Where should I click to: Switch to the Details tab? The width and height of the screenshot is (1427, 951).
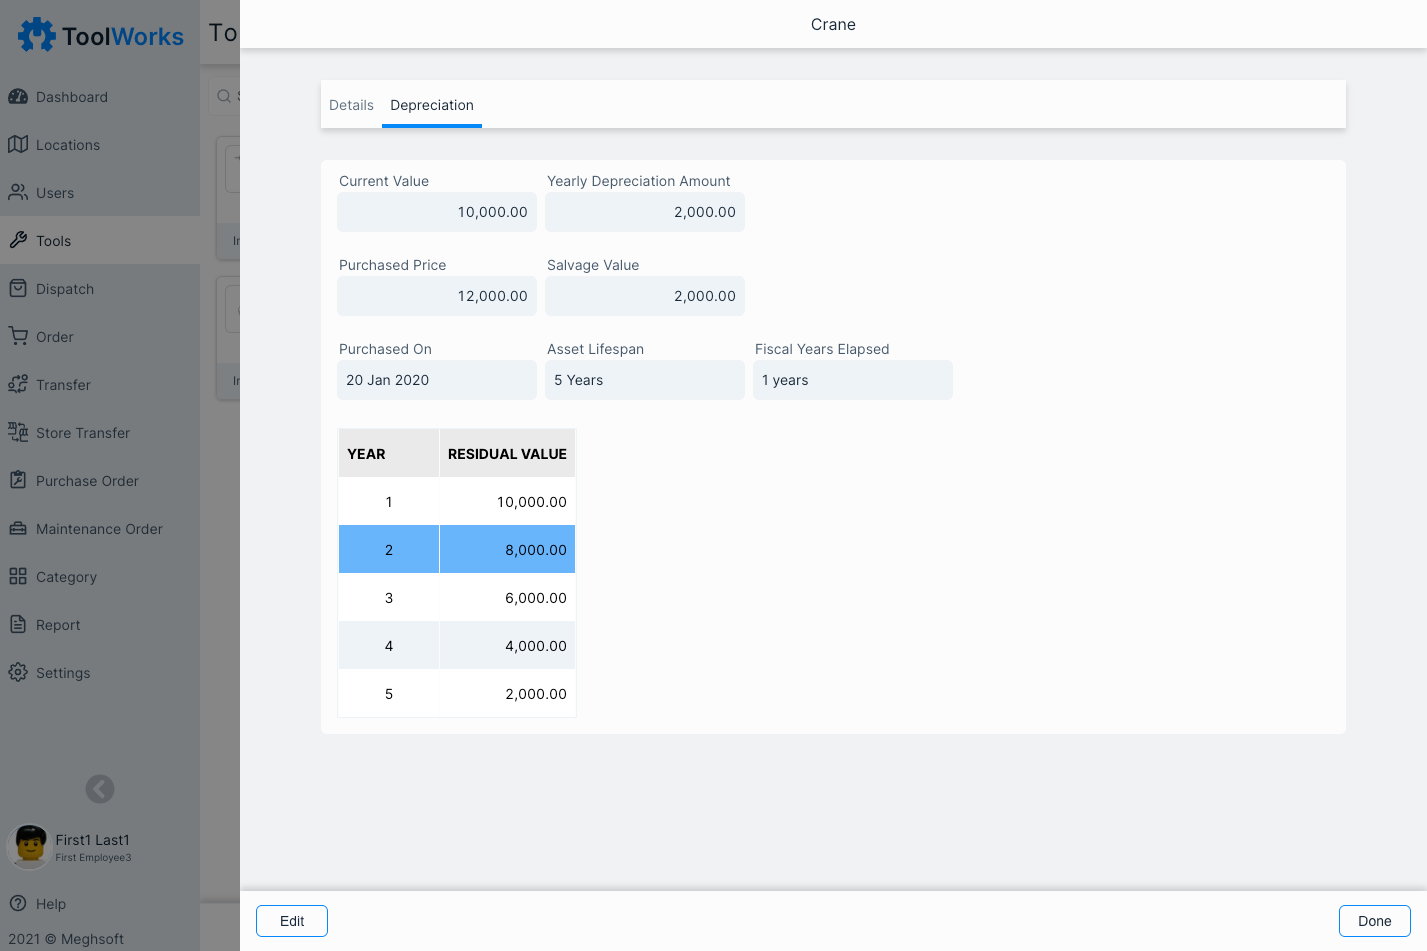[351, 105]
